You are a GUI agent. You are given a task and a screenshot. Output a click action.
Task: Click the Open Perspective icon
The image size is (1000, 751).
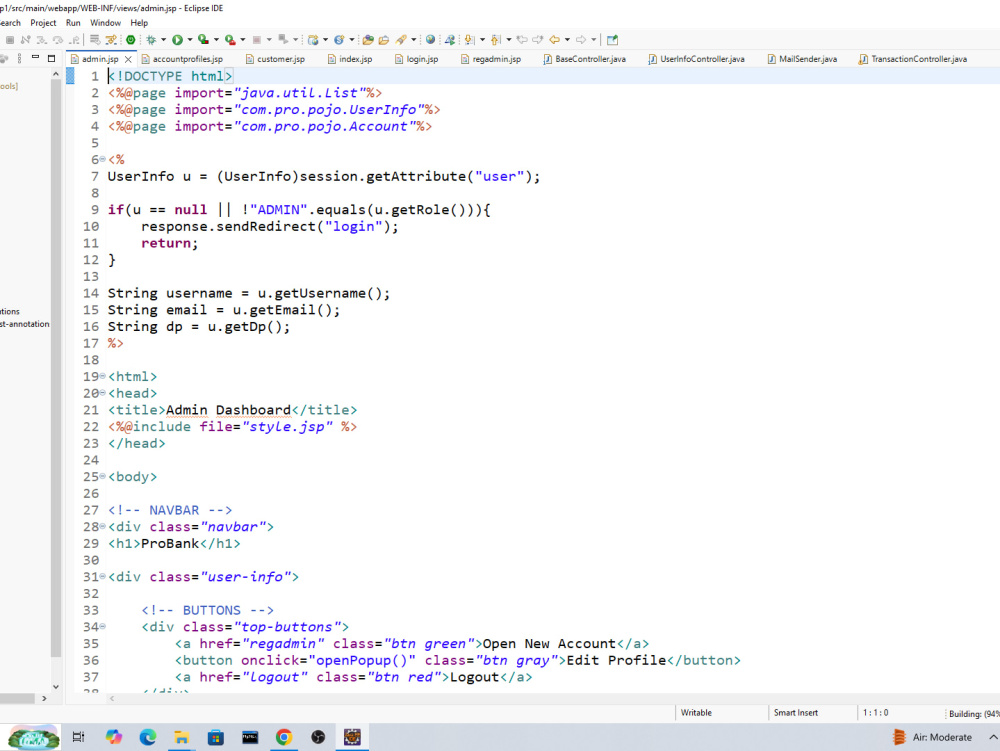(612, 40)
